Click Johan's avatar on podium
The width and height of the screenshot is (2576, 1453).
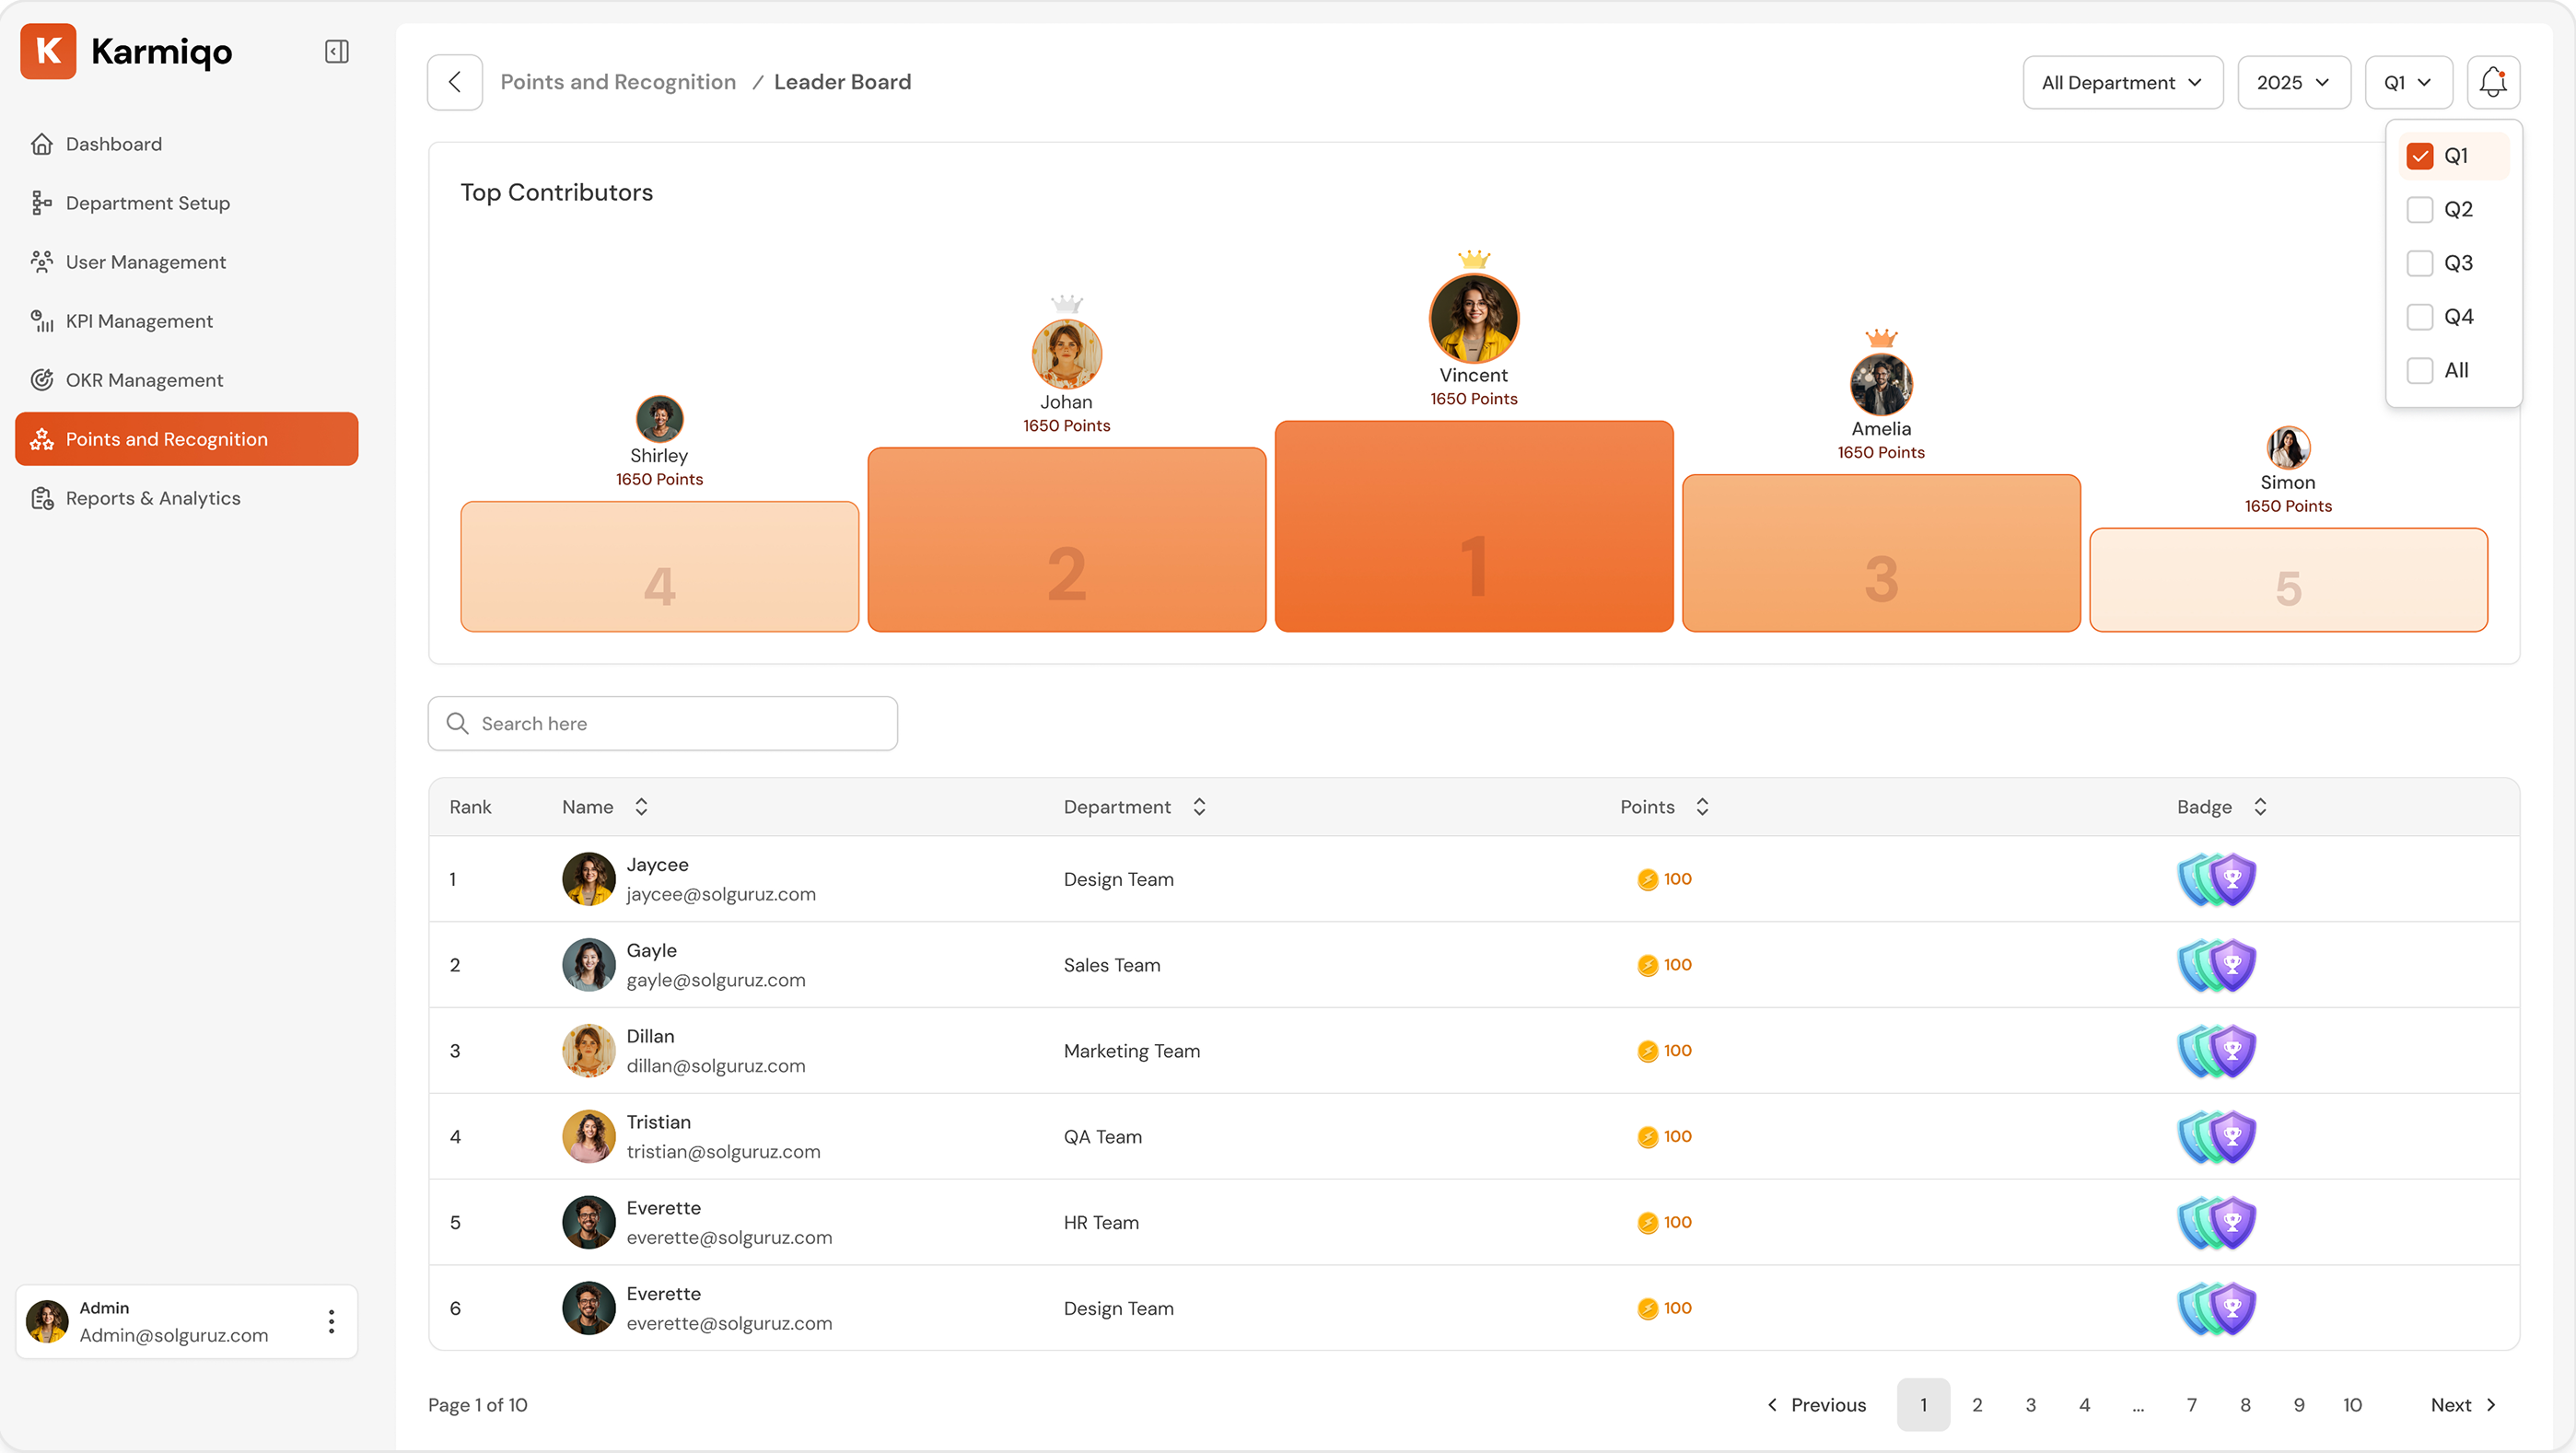coord(1066,354)
